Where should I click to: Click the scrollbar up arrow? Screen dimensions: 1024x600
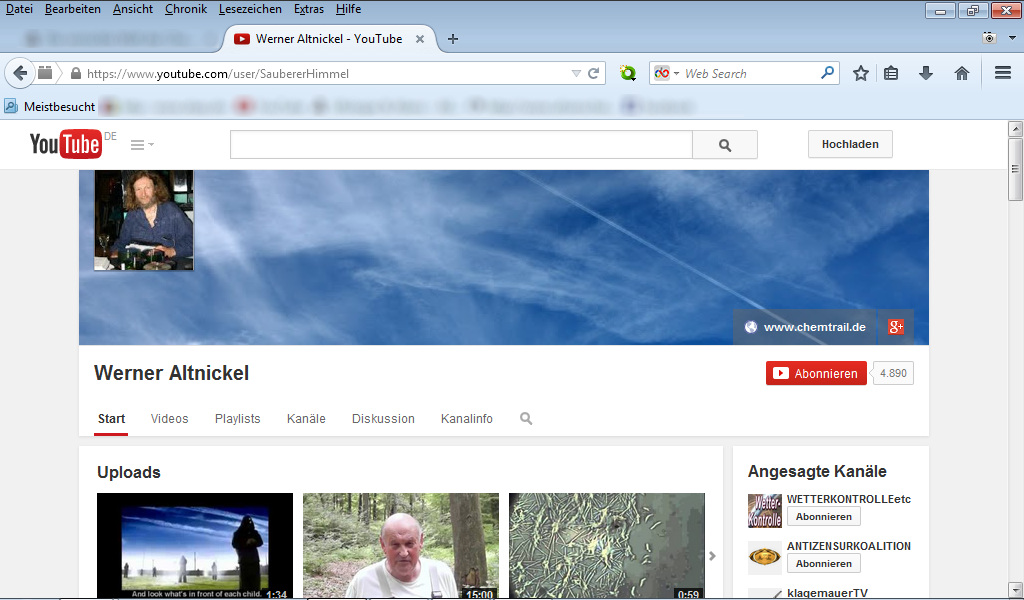tap(1015, 129)
